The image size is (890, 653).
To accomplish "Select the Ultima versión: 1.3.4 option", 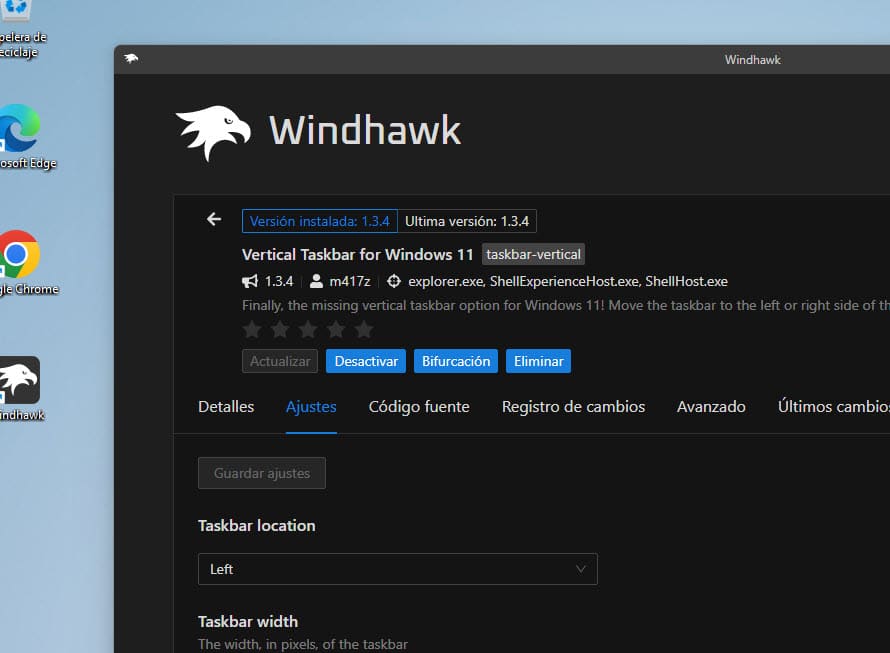I will coord(467,221).
